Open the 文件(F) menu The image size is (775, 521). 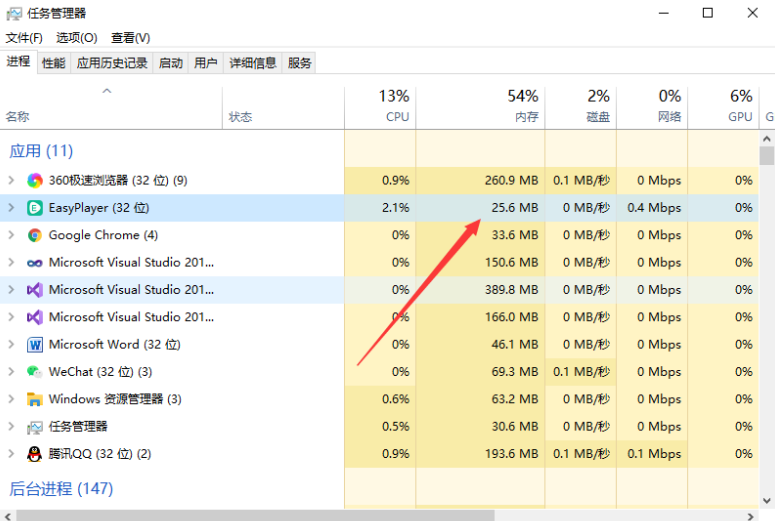pyautogui.click(x=24, y=38)
